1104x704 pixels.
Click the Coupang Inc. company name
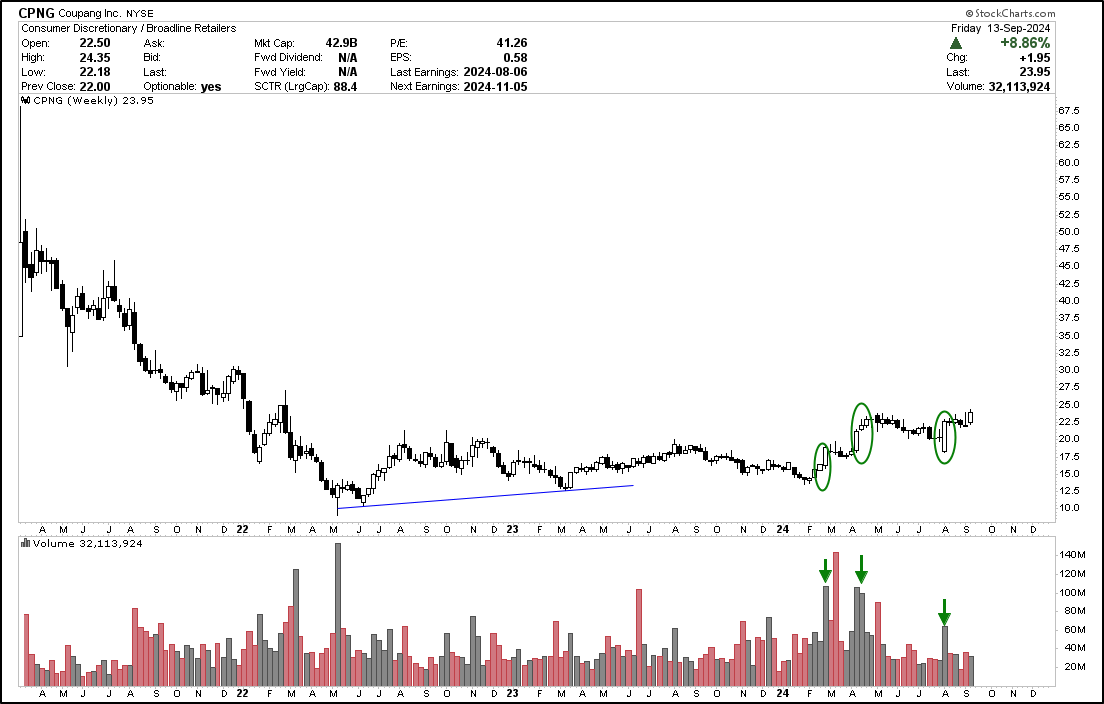pyautogui.click(x=90, y=13)
